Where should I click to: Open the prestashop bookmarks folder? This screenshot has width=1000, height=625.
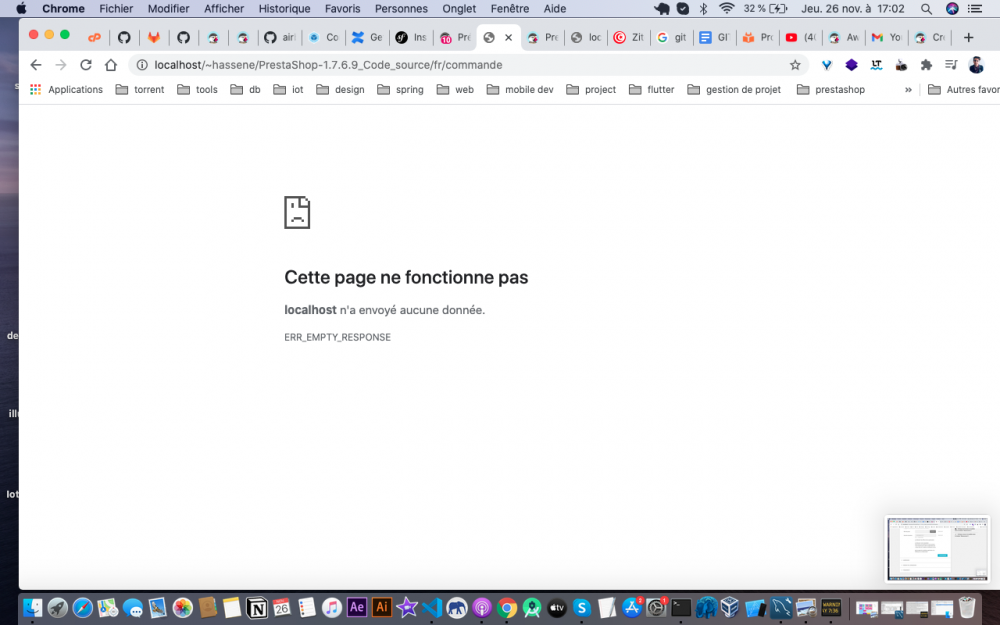830,89
